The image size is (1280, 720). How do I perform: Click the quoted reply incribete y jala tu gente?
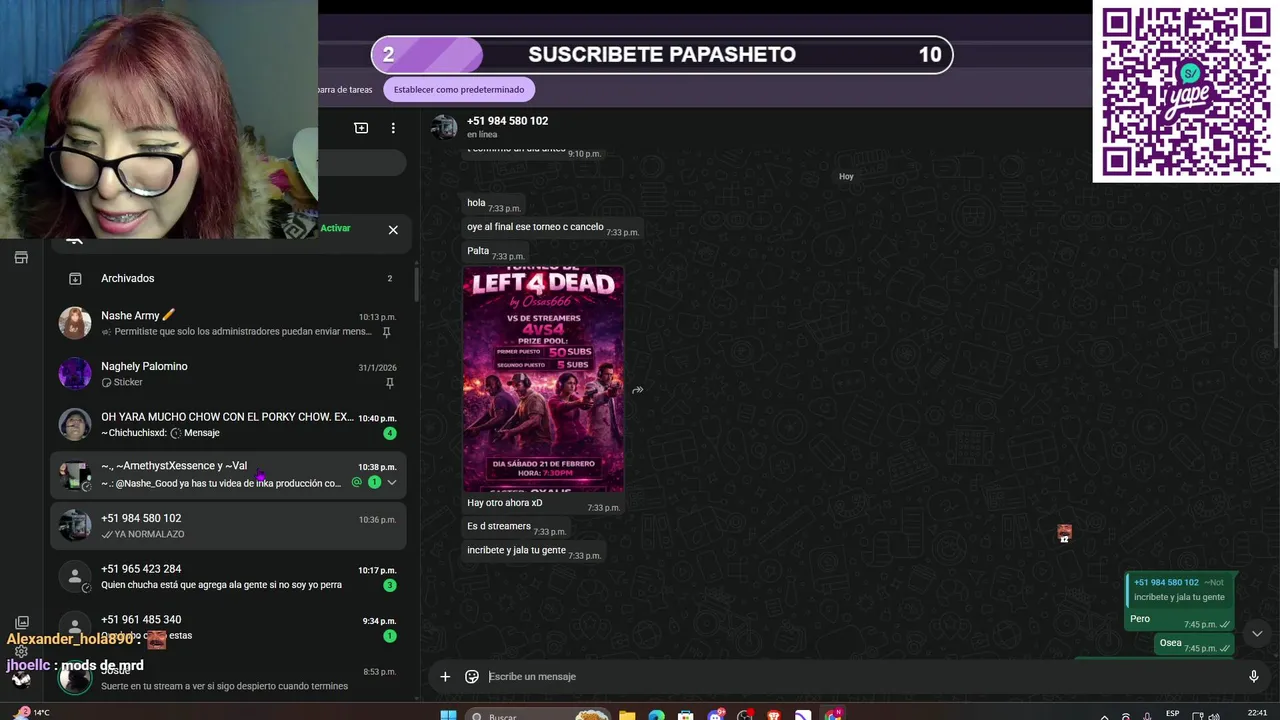click(1179, 590)
